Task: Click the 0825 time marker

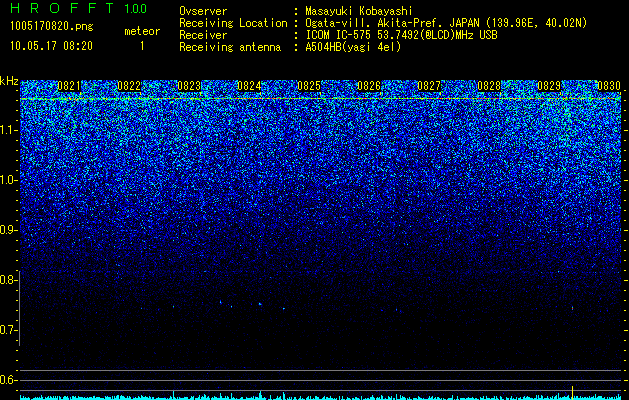Action: pos(309,86)
